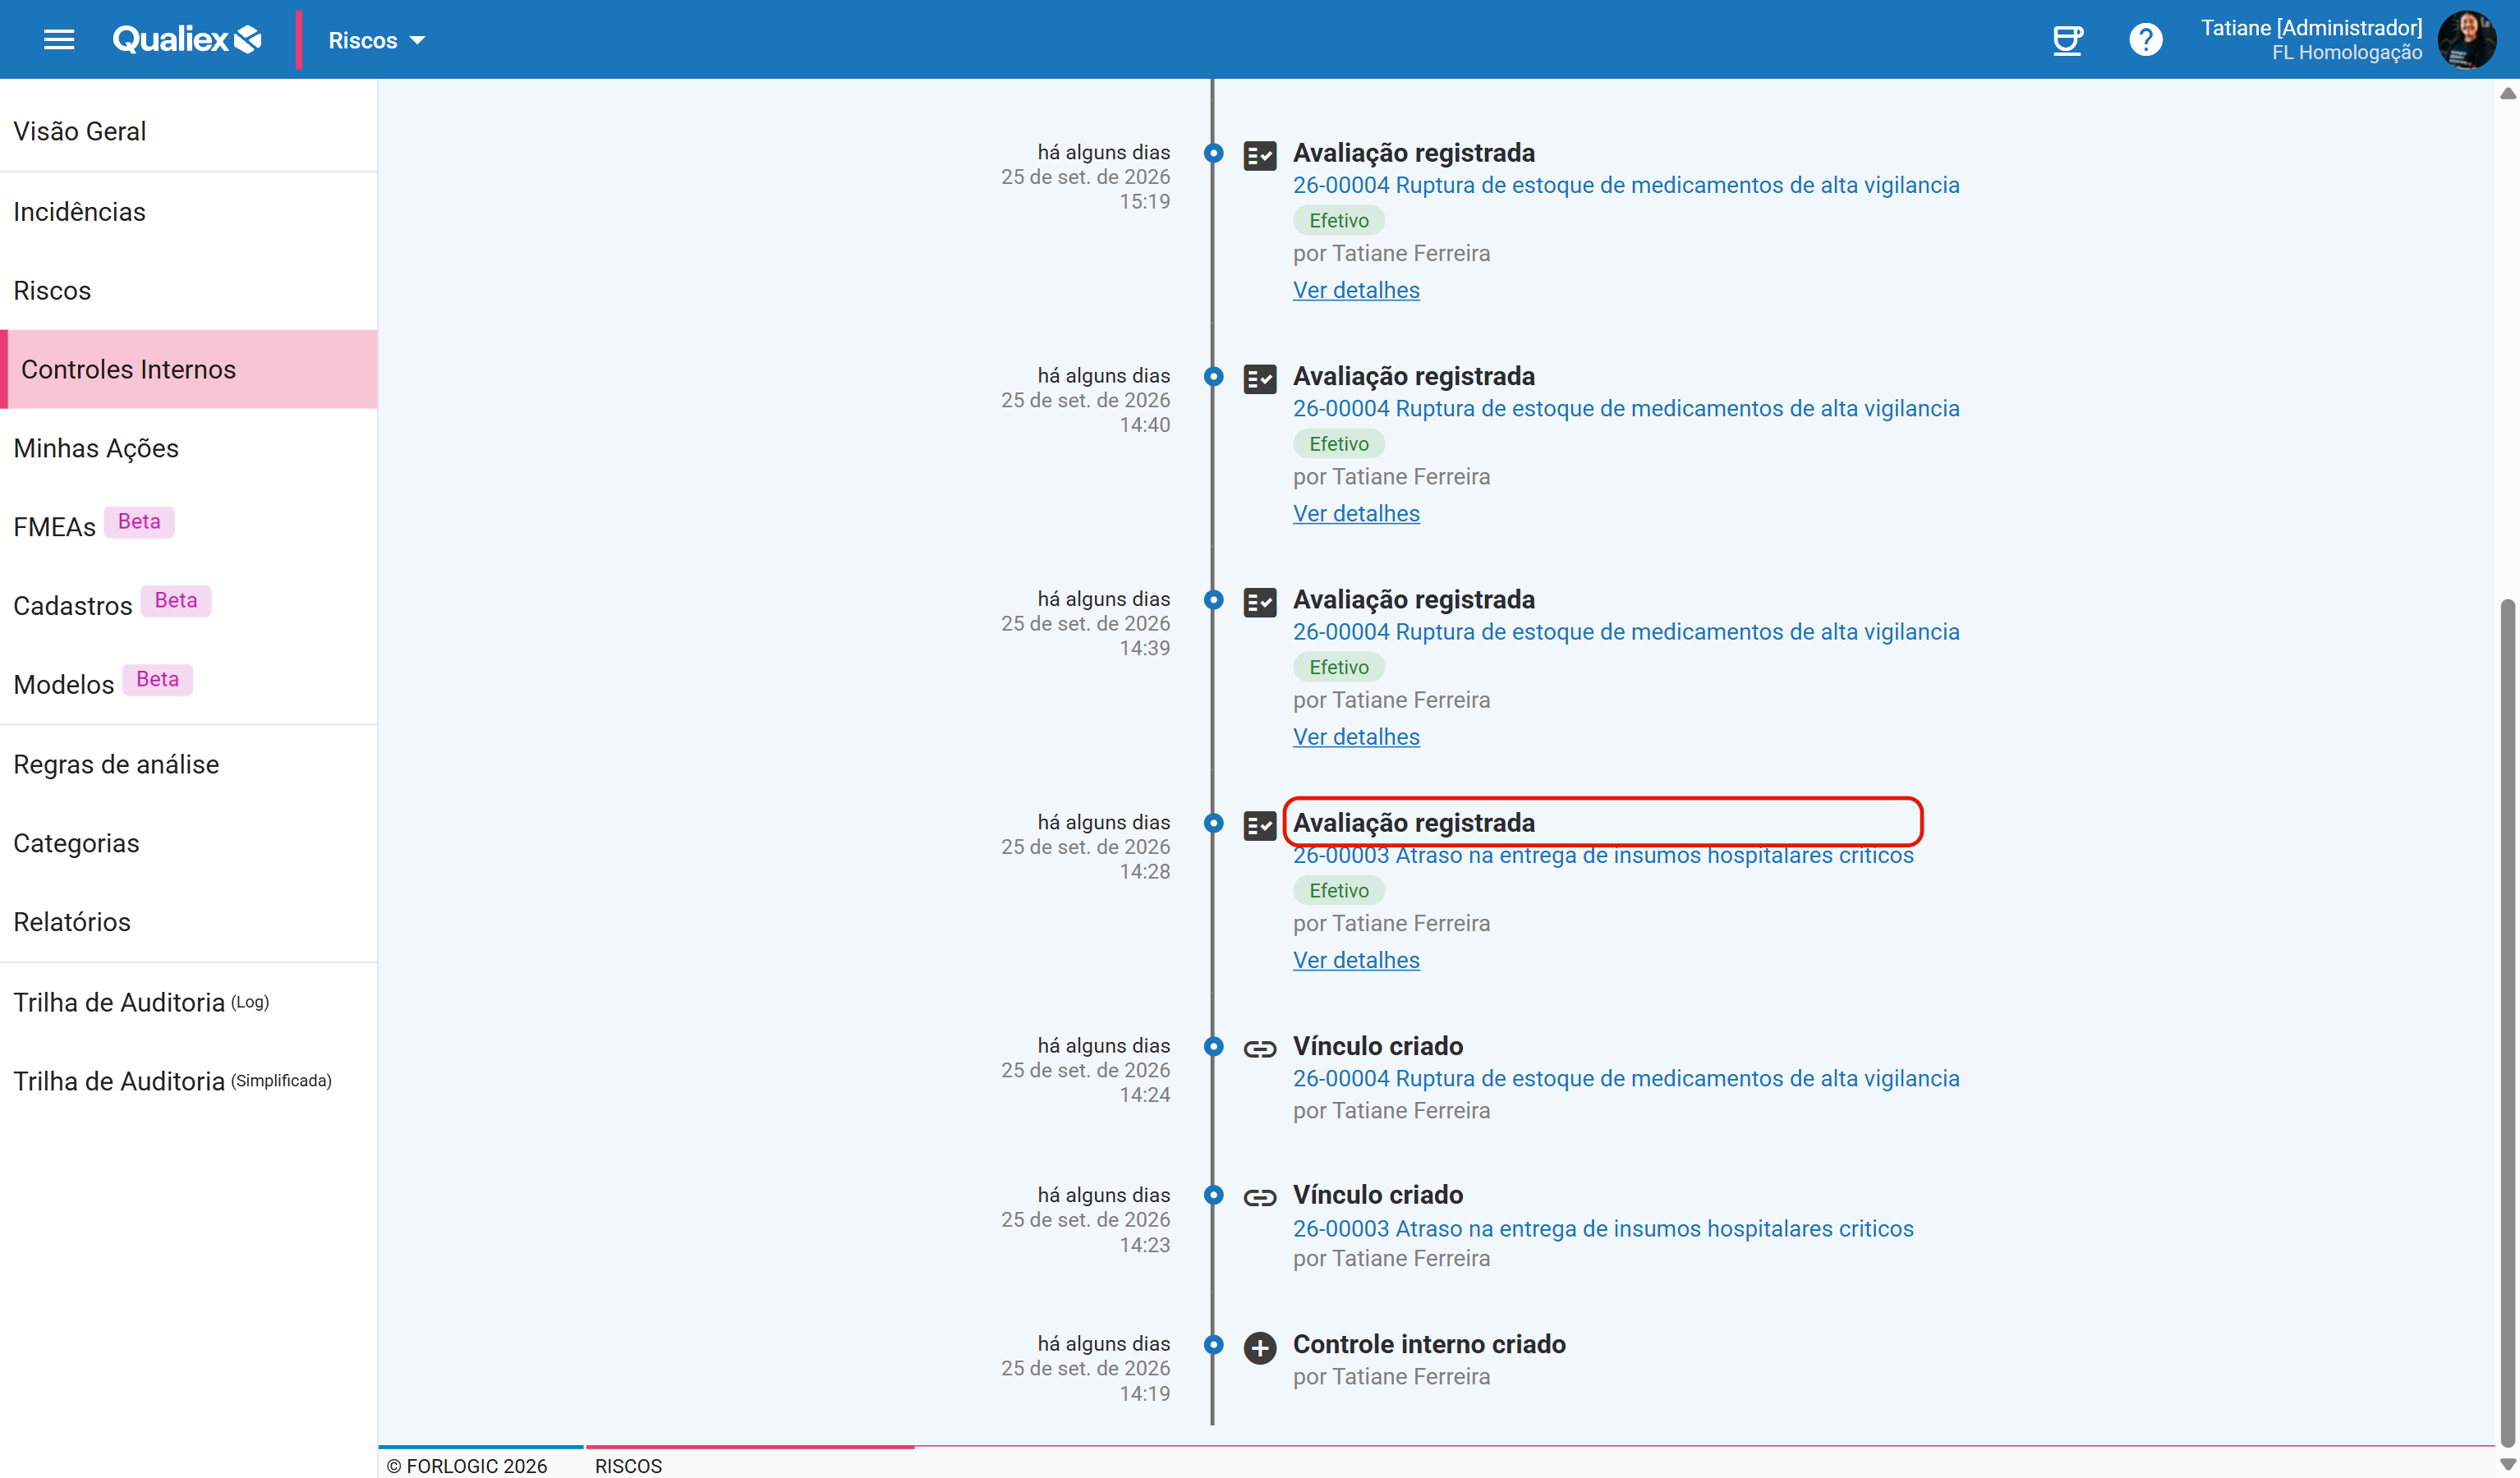Click the evaluation icon at 15:19 entry
The image size is (2520, 1478).
(1259, 155)
